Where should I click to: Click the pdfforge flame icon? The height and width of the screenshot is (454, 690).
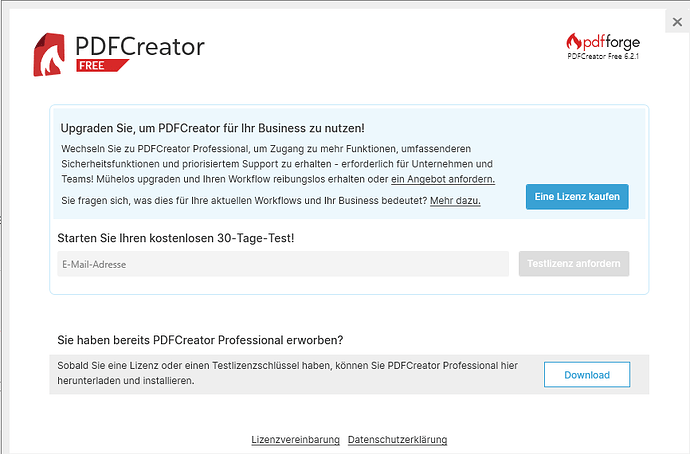pyautogui.click(x=574, y=42)
